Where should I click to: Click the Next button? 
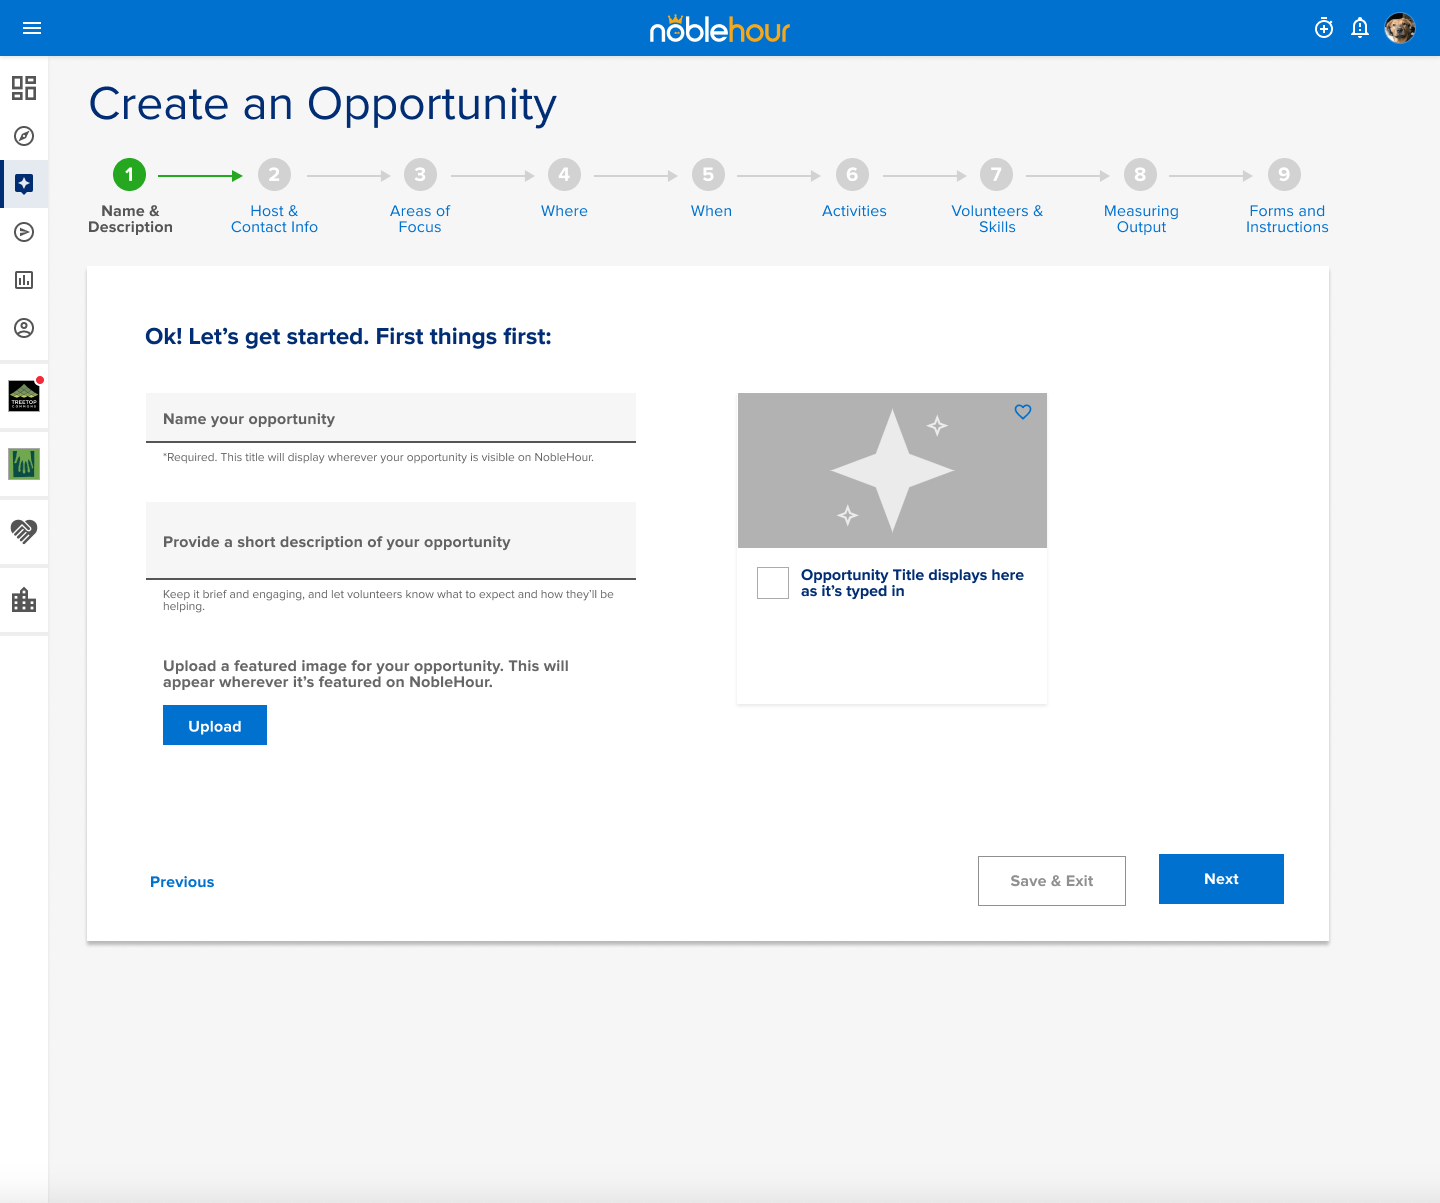click(1221, 879)
